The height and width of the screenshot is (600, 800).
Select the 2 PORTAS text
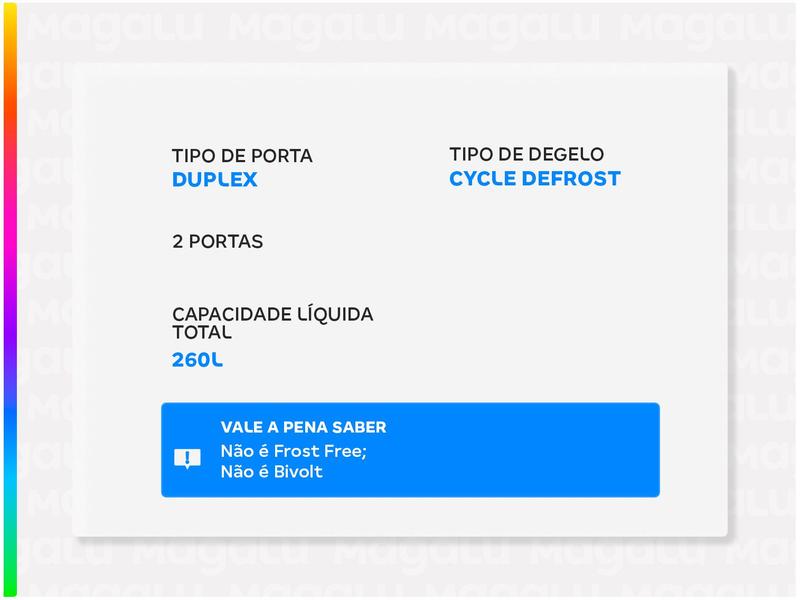[x=217, y=241]
